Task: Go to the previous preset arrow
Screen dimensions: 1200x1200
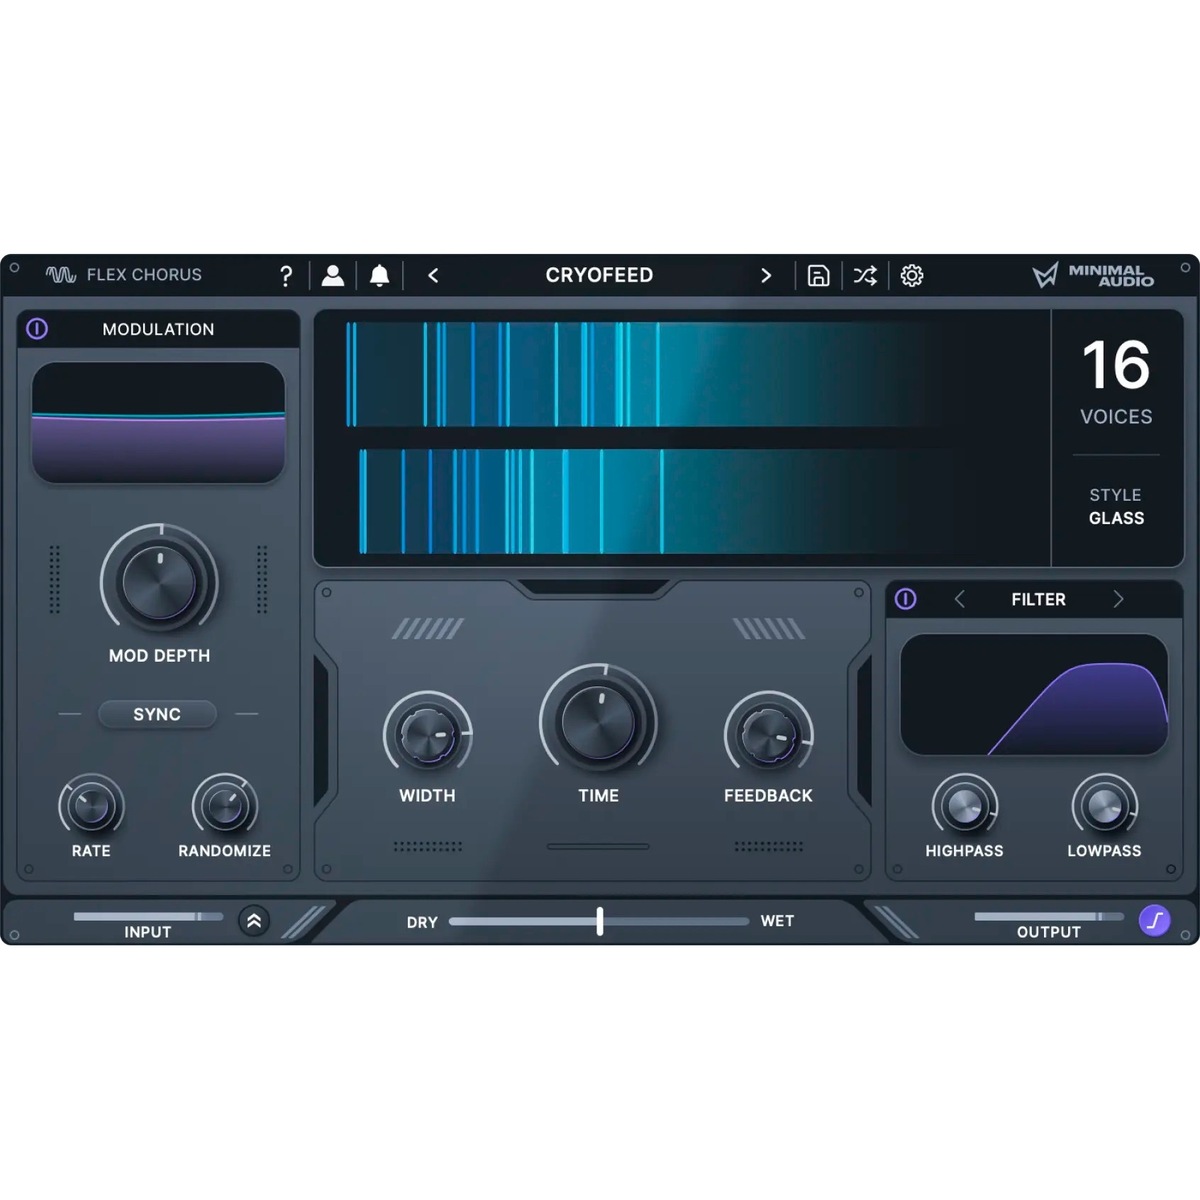Action: point(433,275)
